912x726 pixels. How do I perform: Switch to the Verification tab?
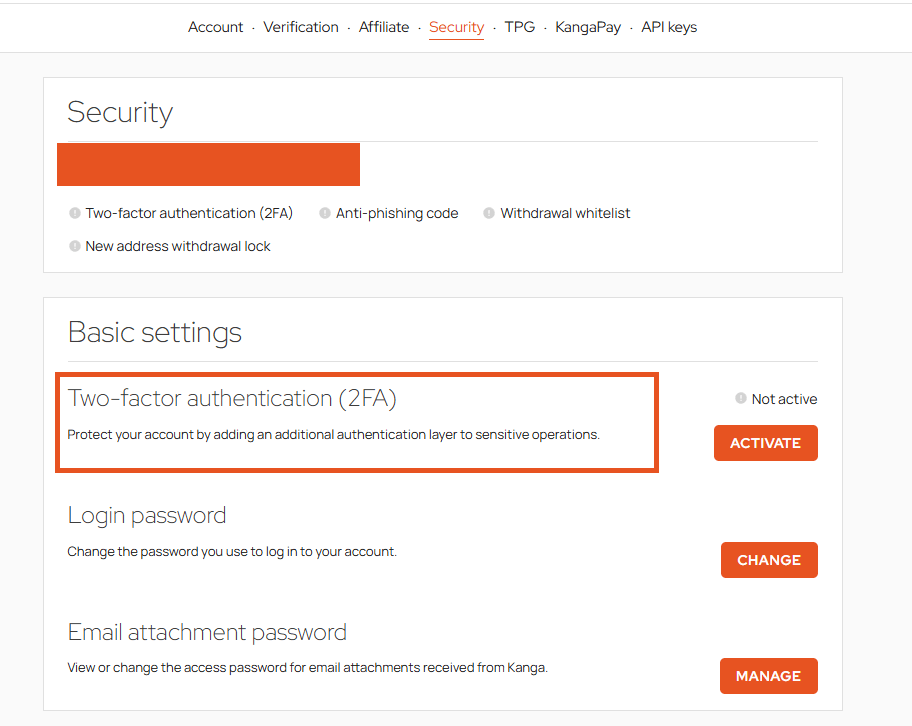pos(301,27)
